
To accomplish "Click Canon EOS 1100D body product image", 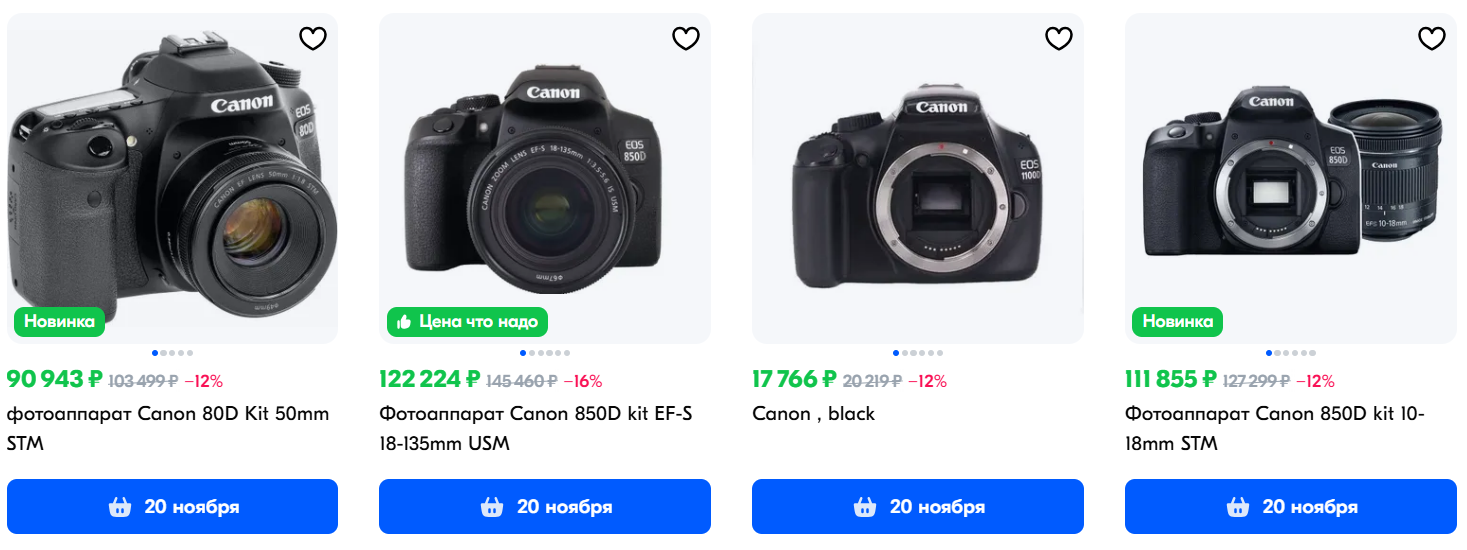I will click(917, 180).
